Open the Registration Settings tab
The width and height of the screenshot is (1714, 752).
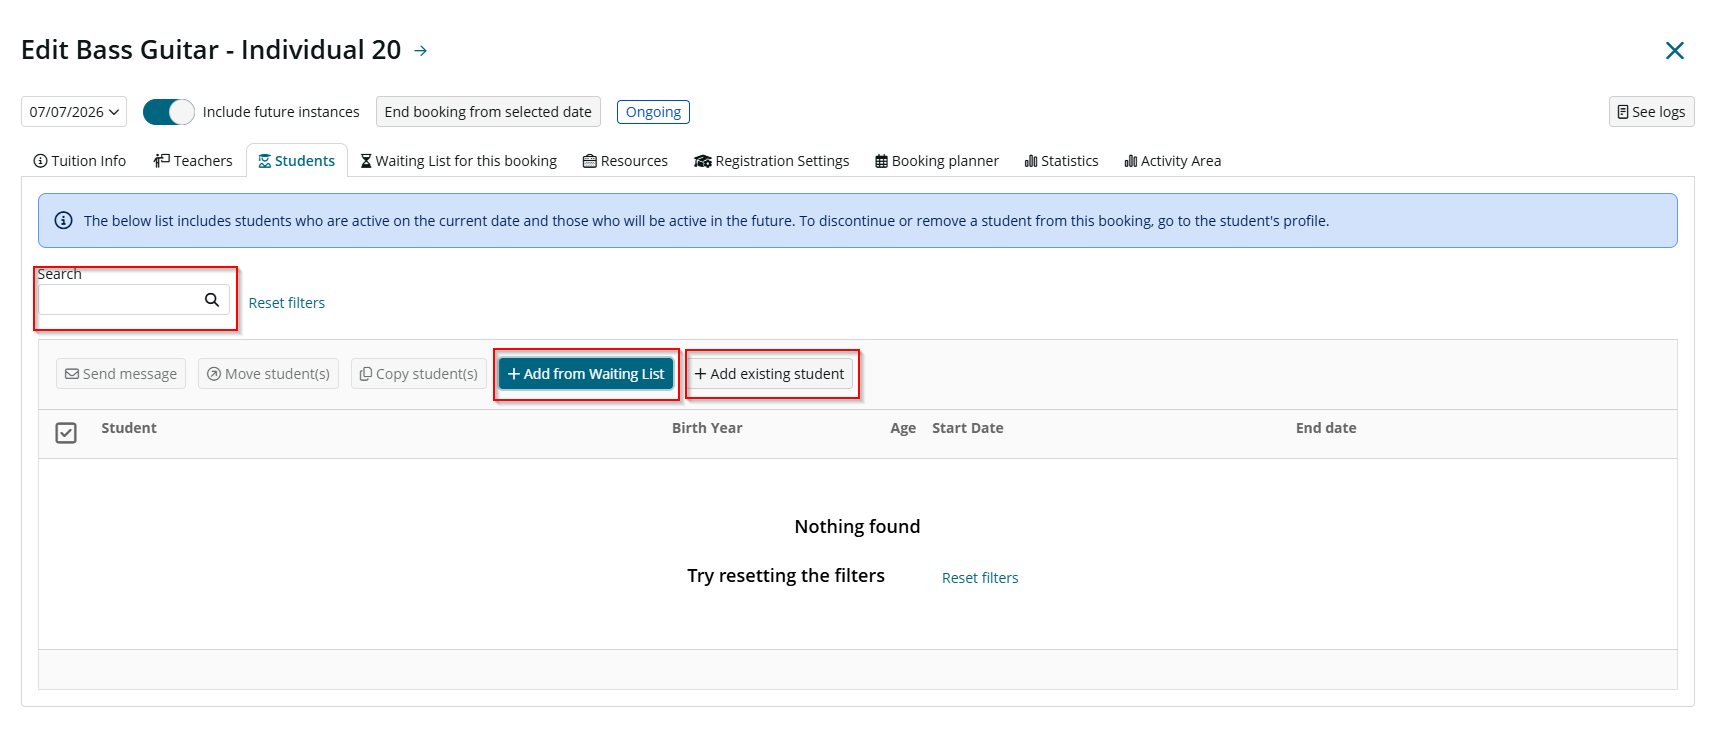pyautogui.click(x=772, y=161)
